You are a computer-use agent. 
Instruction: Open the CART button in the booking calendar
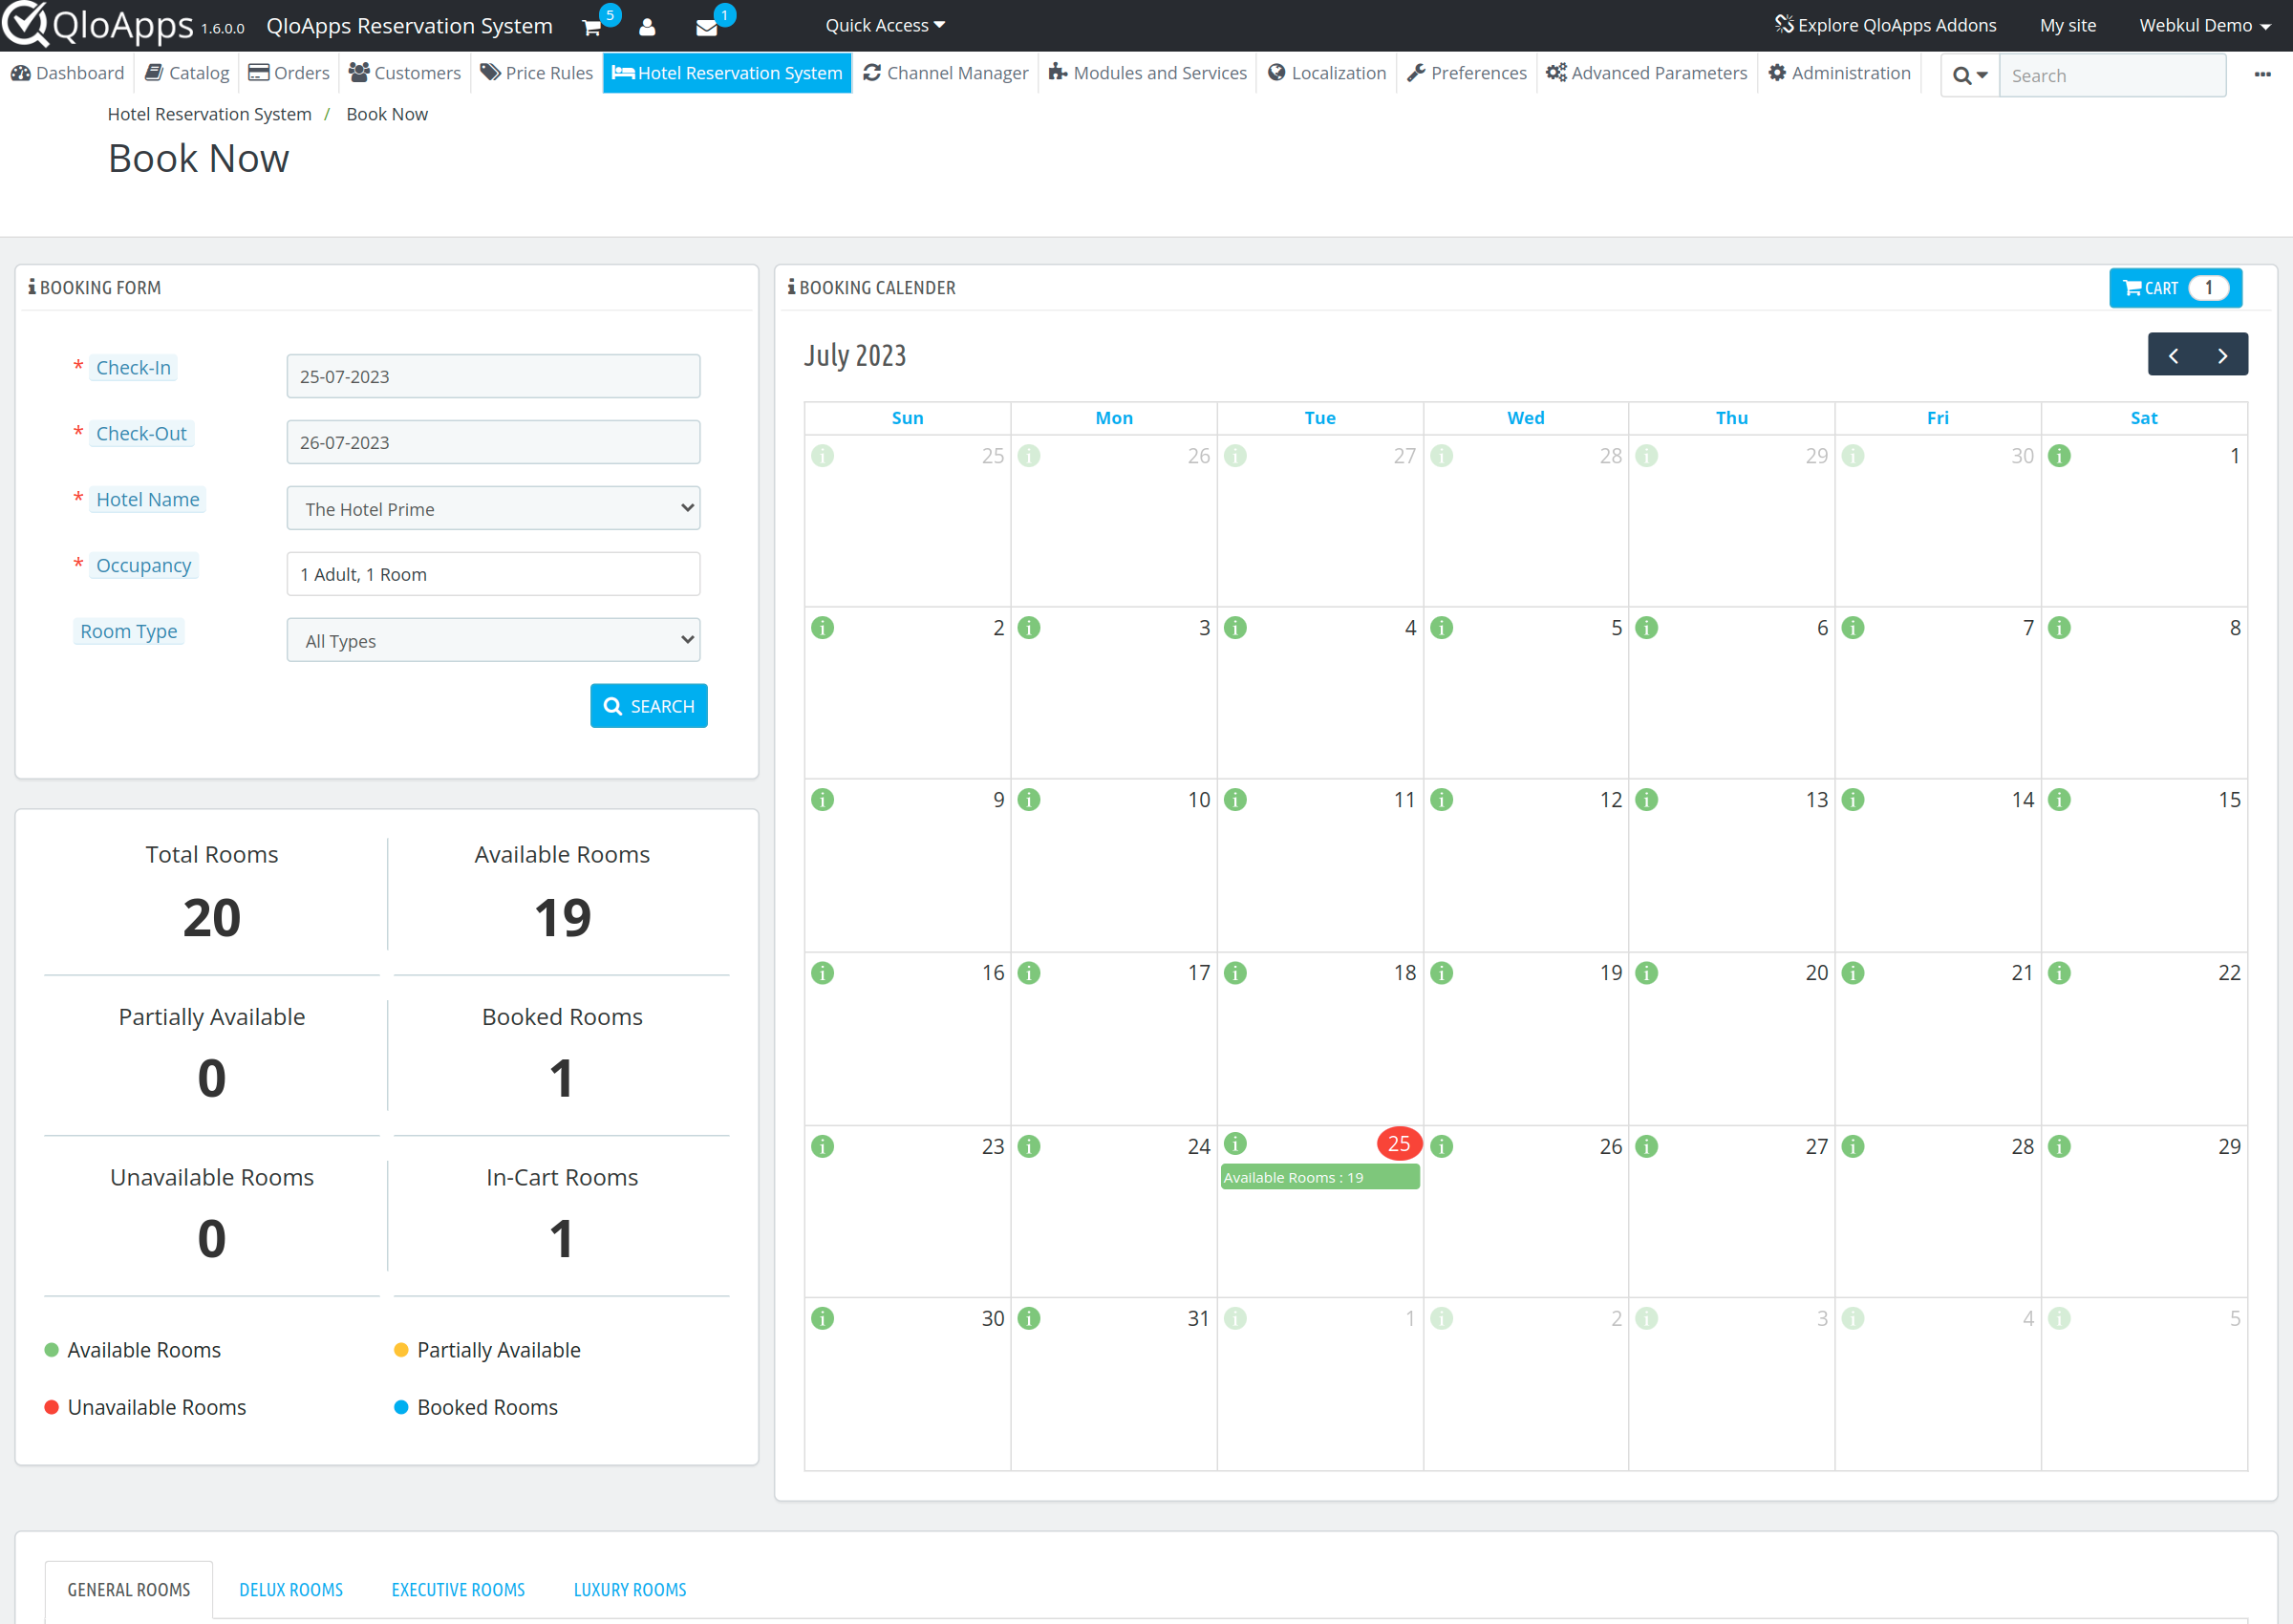pyautogui.click(x=2174, y=287)
